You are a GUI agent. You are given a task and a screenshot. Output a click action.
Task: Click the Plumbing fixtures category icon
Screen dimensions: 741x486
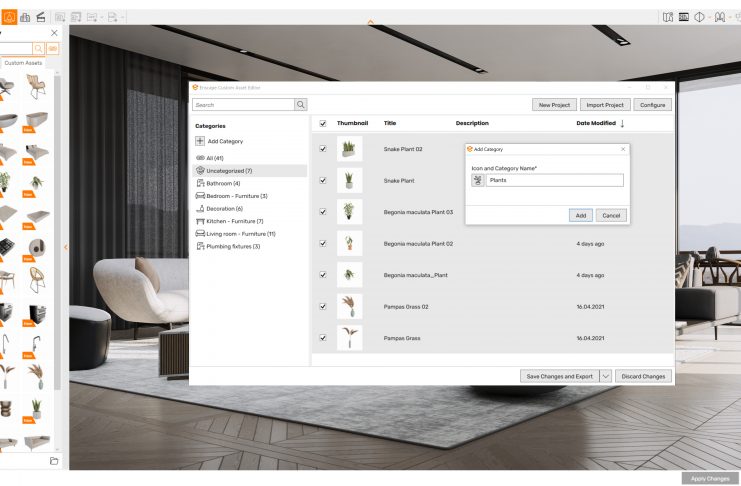point(200,246)
